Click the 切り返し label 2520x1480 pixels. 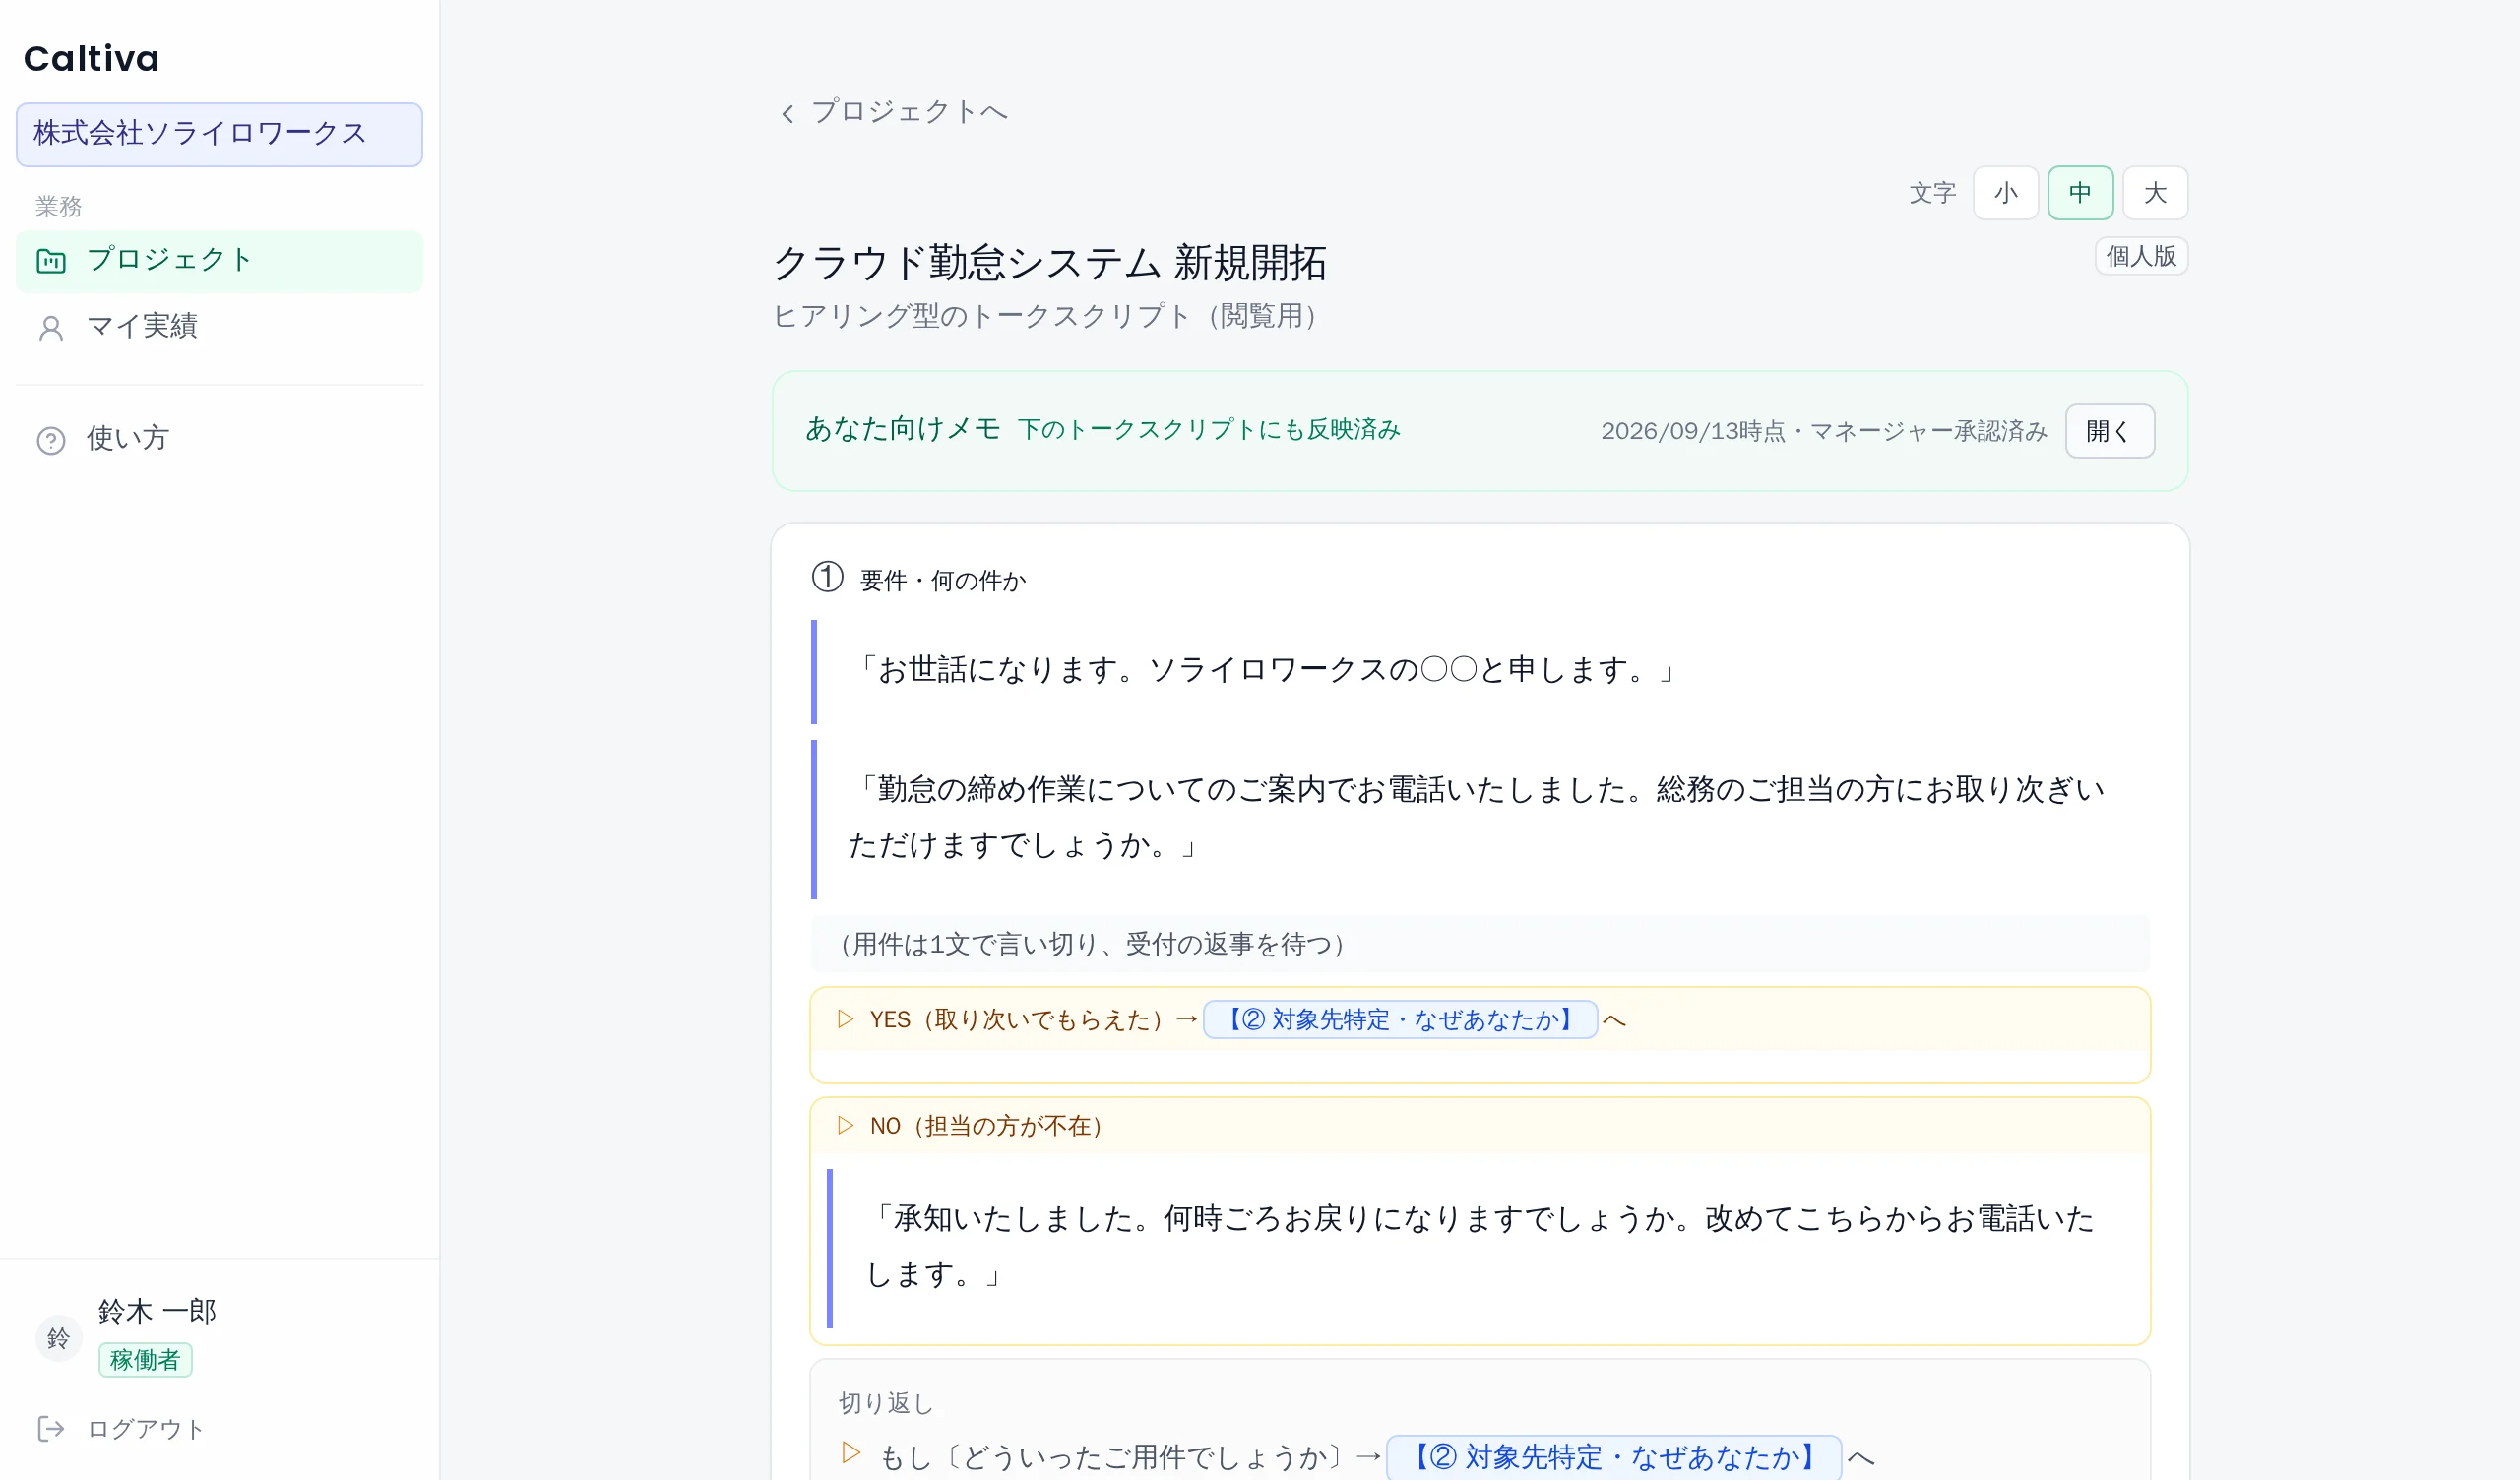pos(886,1403)
